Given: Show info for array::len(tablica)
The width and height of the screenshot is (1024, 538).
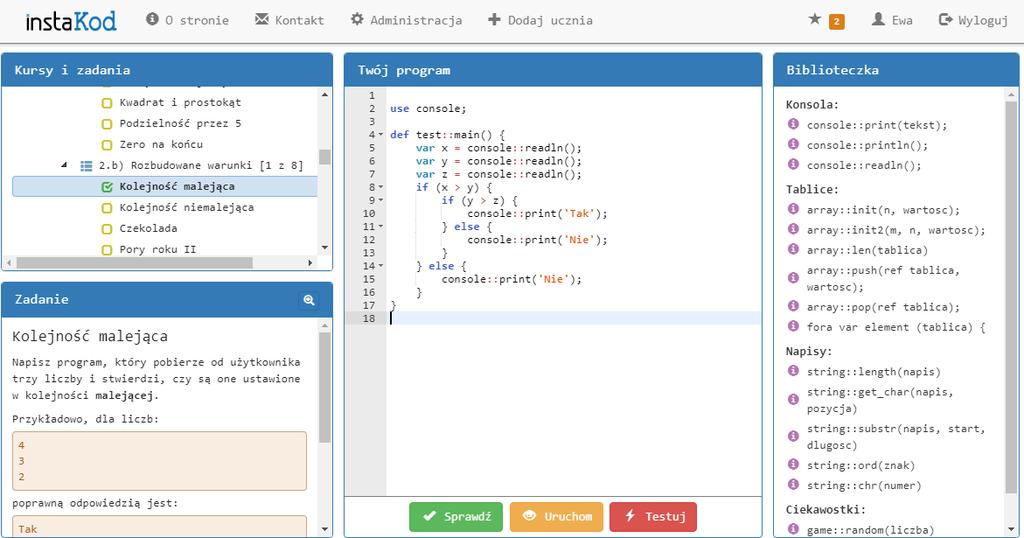Looking at the screenshot, I should coord(793,249).
